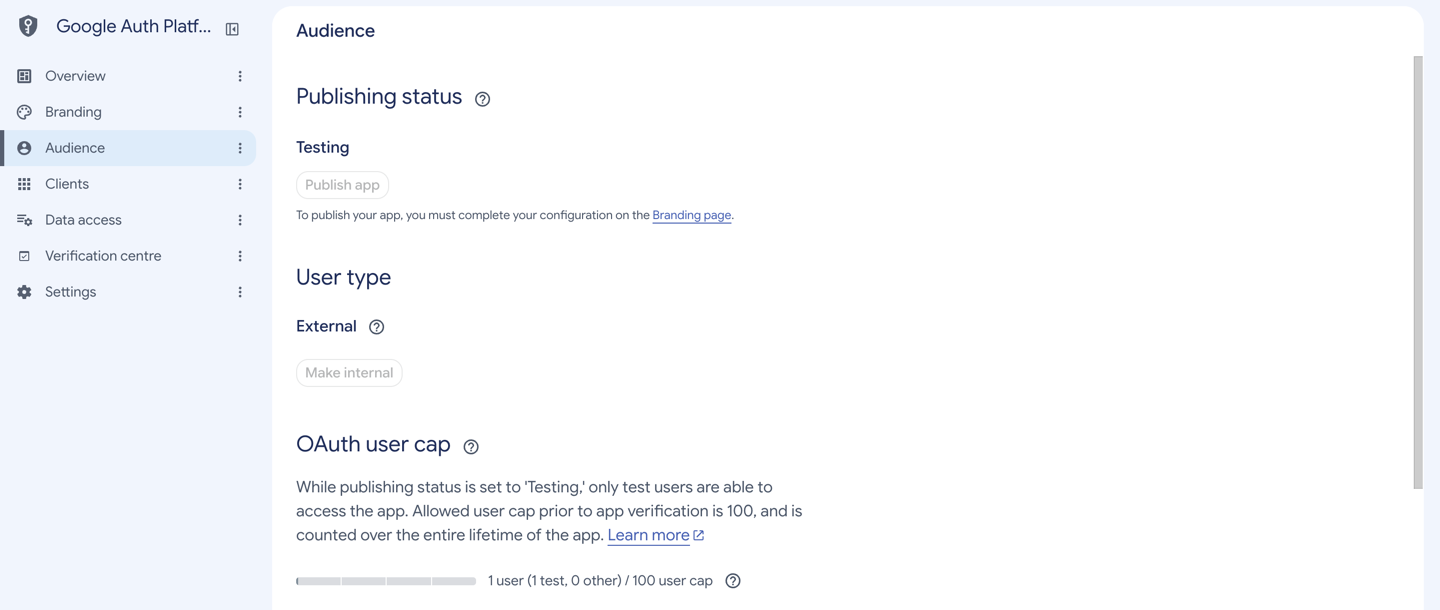This screenshot has width=1440, height=610.
Task: Follow the Branding page link
Action: click(692, 215)
